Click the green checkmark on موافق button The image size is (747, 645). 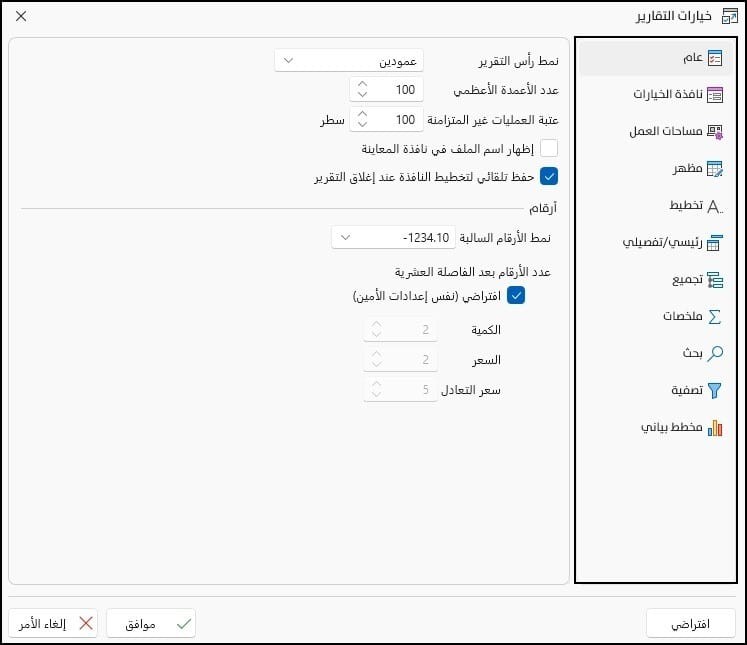[184, 624]
